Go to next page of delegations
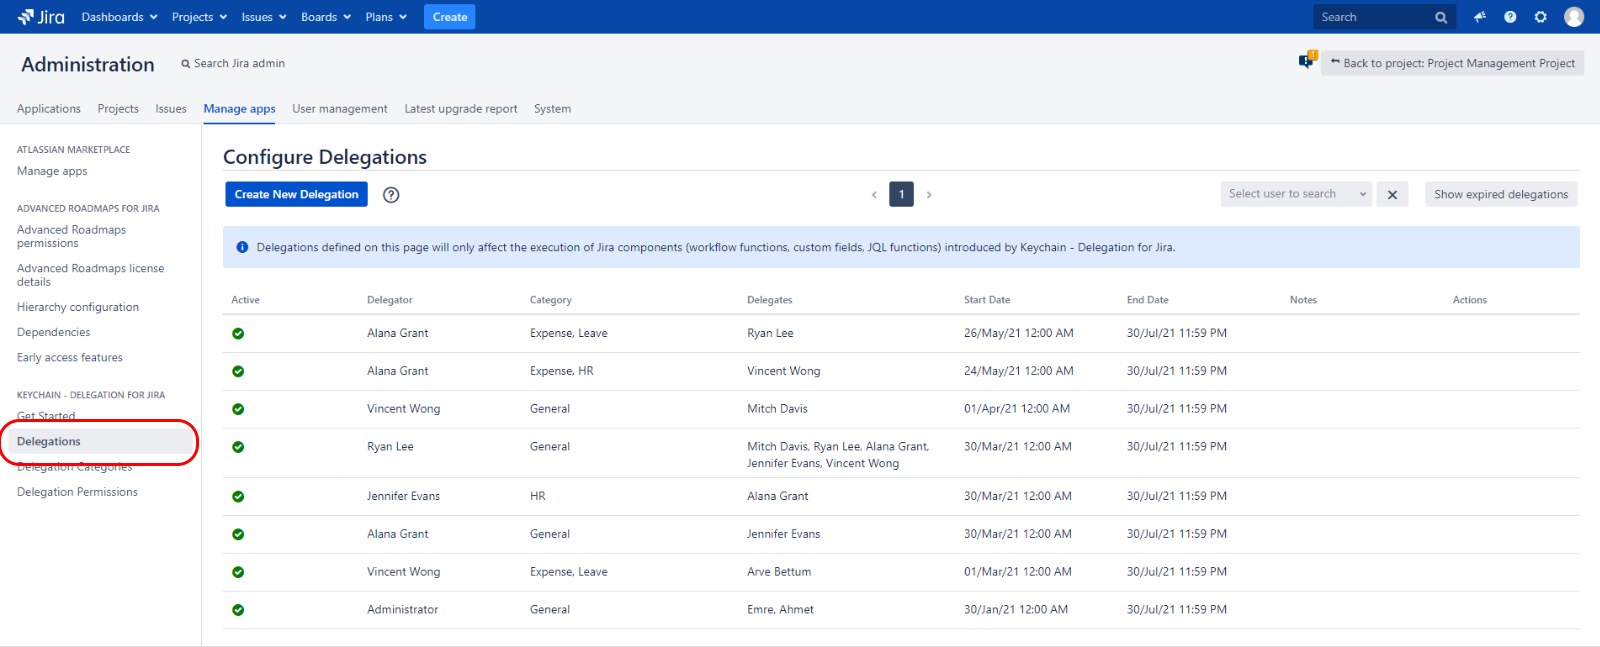 (929, 195)
